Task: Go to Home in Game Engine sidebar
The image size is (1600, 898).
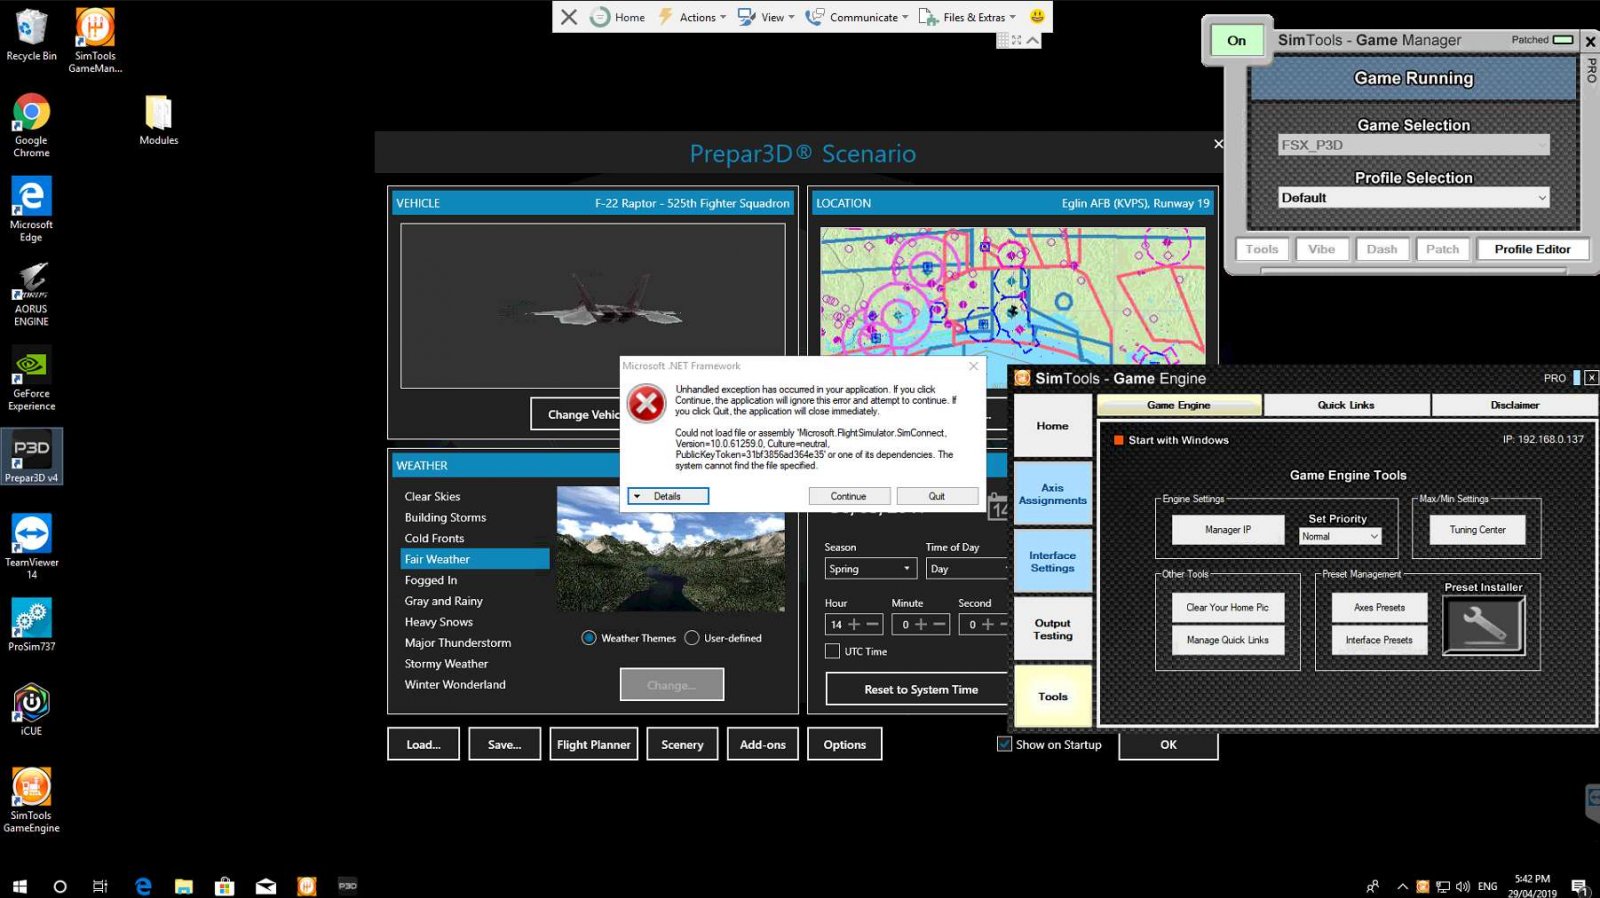Action: [1053, 426]
